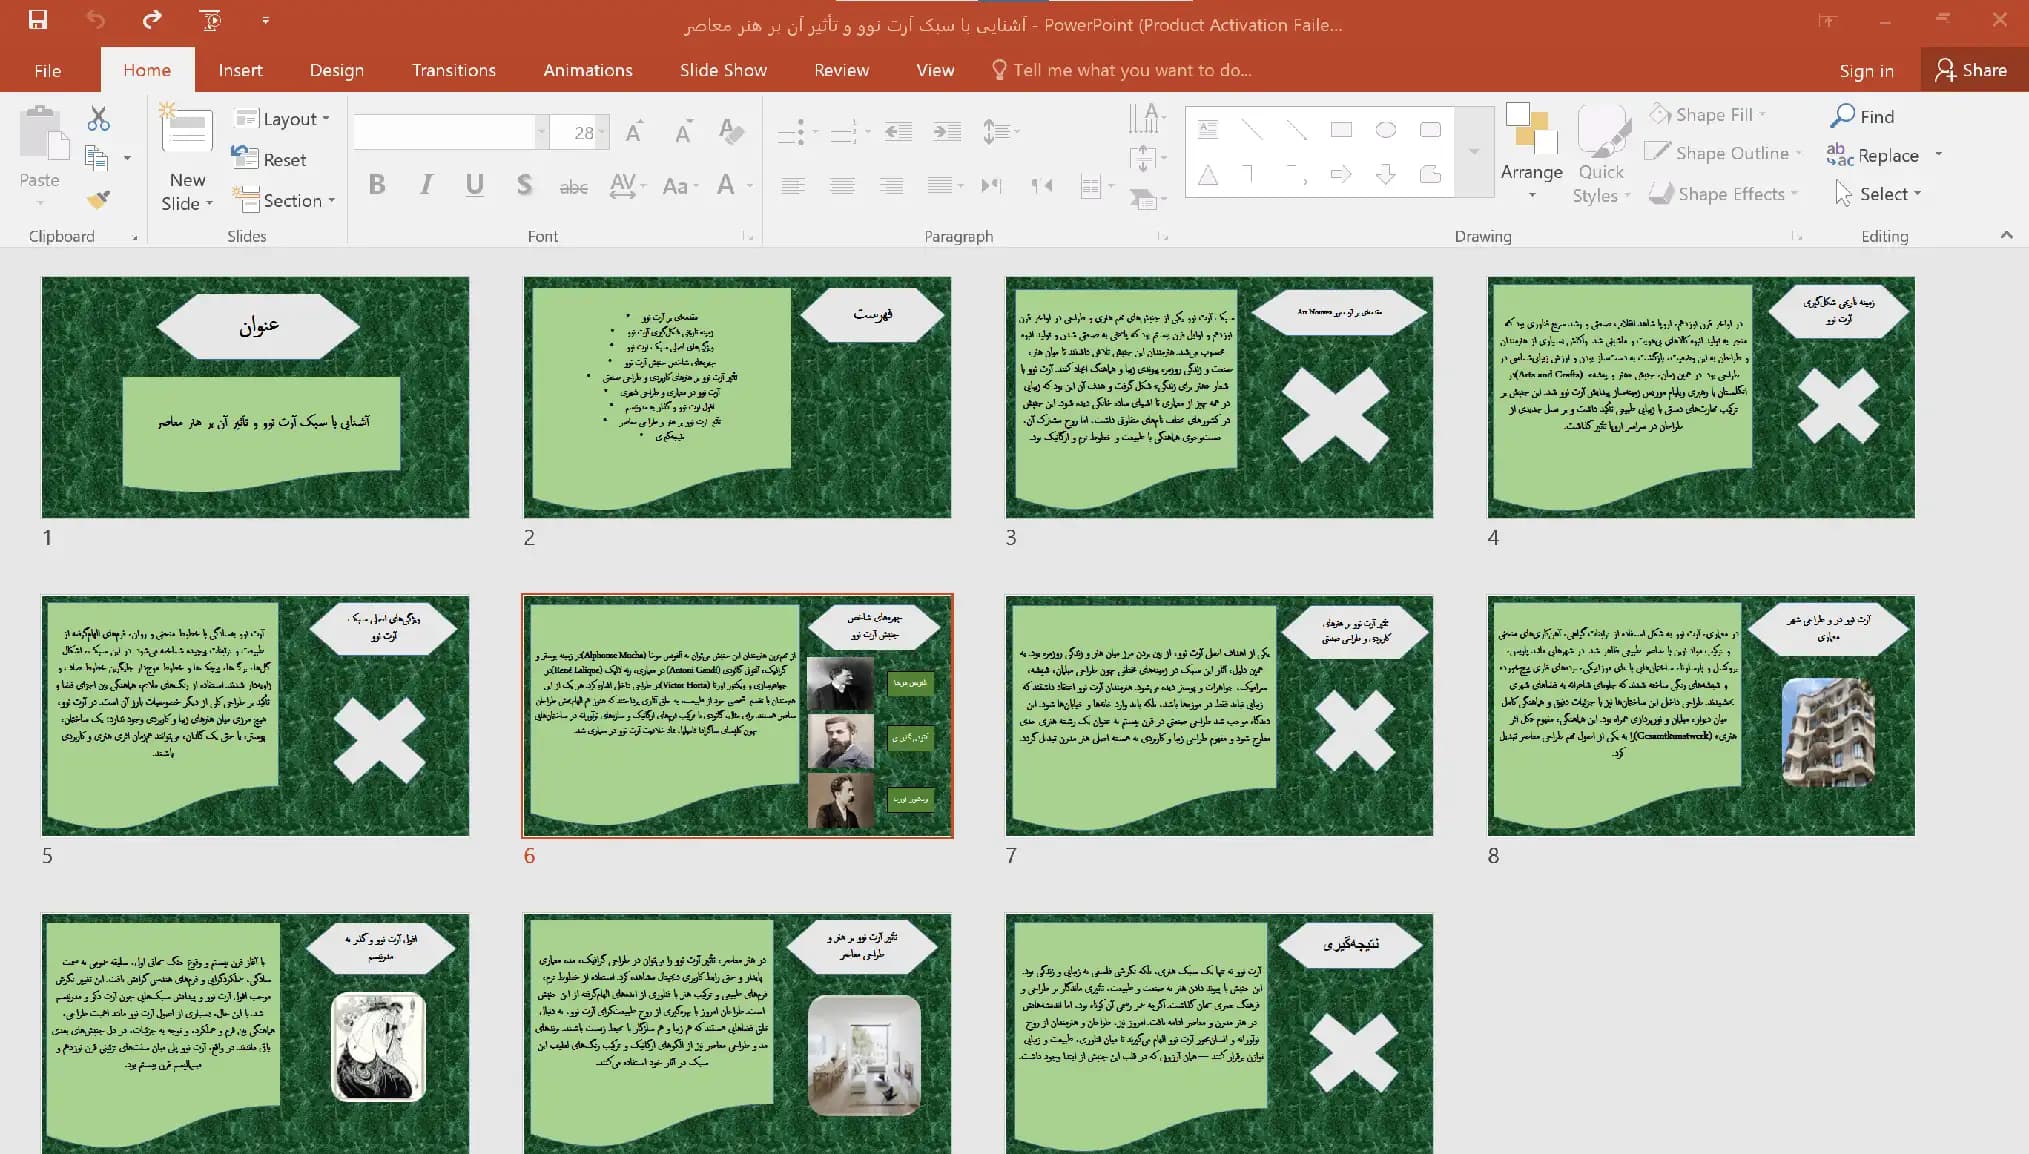Click the Increase List Level indent icon

946,131
